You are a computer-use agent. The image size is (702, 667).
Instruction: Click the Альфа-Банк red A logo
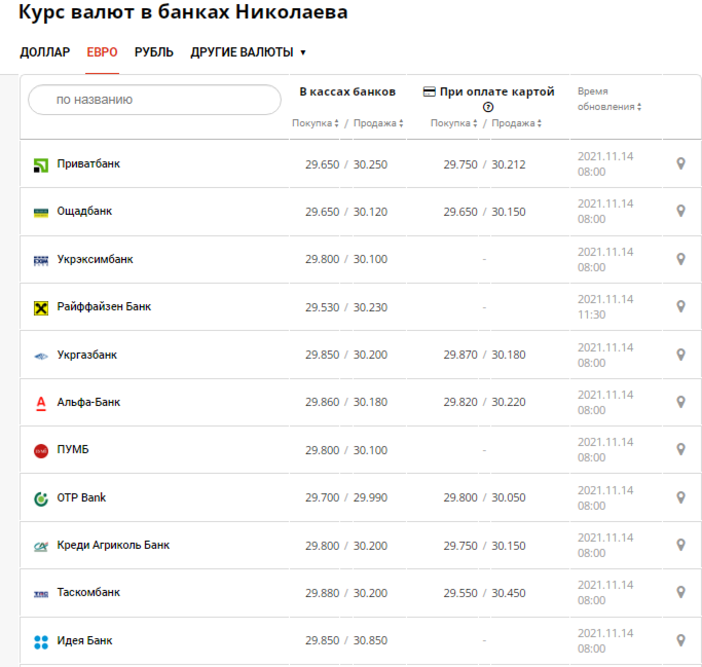click(41, 403)
